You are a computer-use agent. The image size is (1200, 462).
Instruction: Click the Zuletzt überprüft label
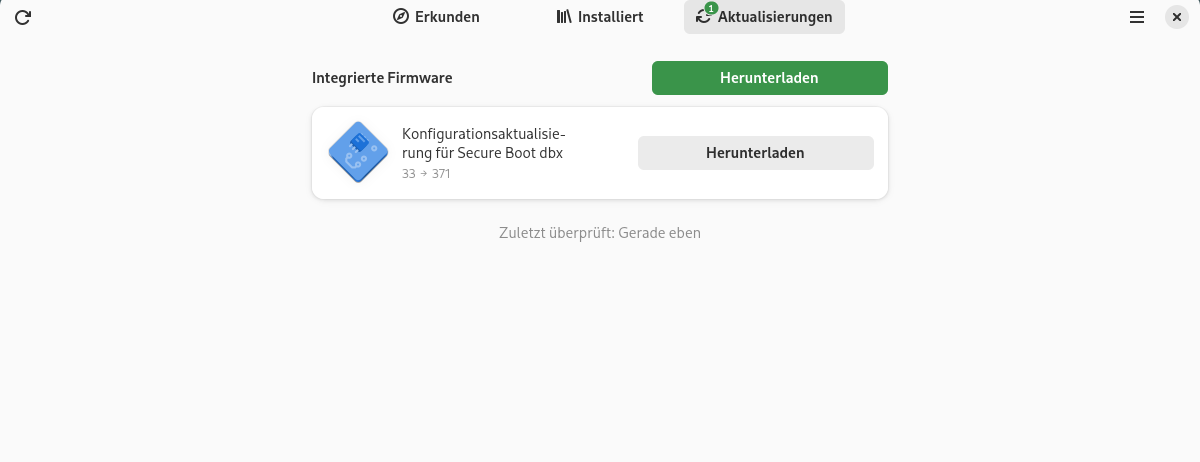point(556,233)
